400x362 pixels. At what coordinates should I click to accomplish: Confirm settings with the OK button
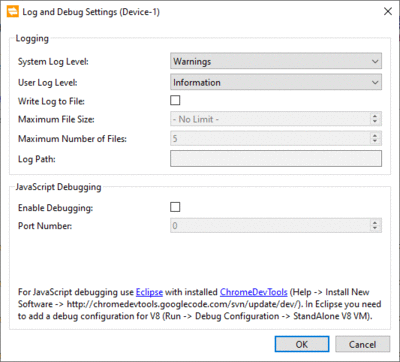tap(302, 344)
